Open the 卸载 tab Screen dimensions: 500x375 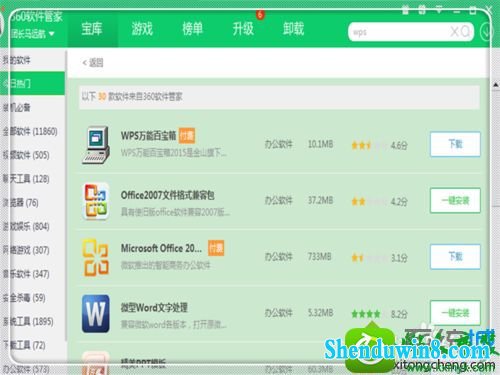point(293,29)
